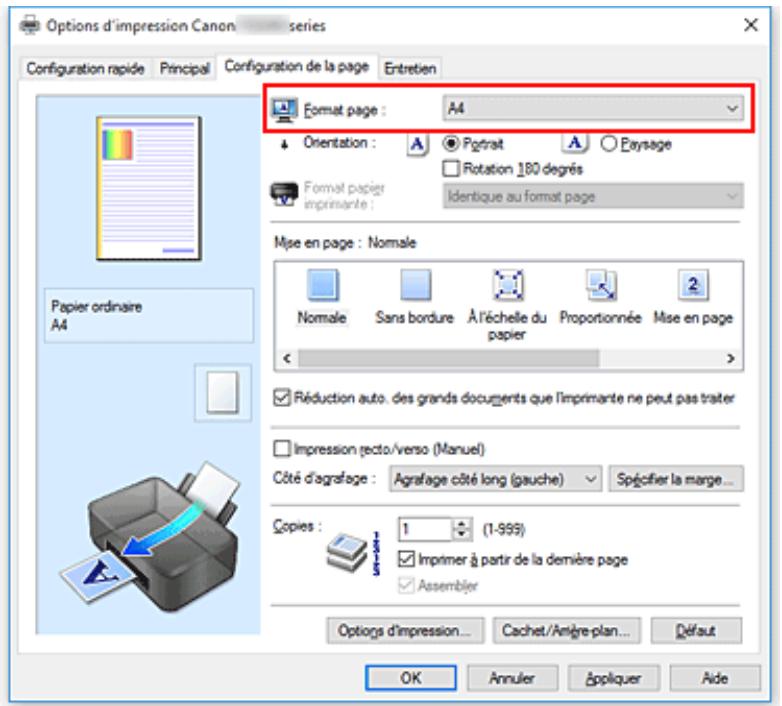This screenshot has width=782, height=706.
Task: Toggle Réduction auto. des grands documents checkbox
Action: pos(282,398)
